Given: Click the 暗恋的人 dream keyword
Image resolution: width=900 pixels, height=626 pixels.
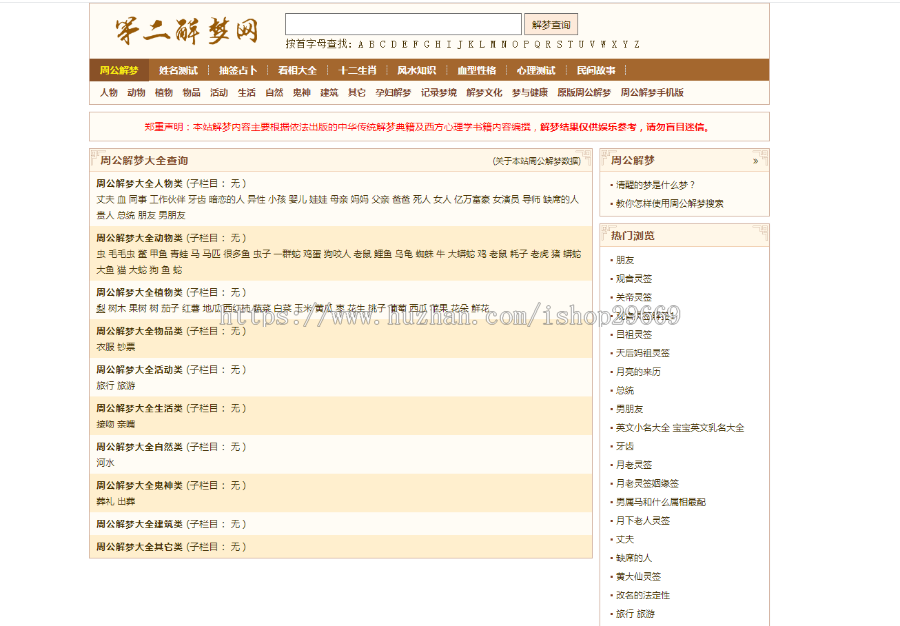Looking at the screenshot, I should pyautogui.click(x=226, y=200).
